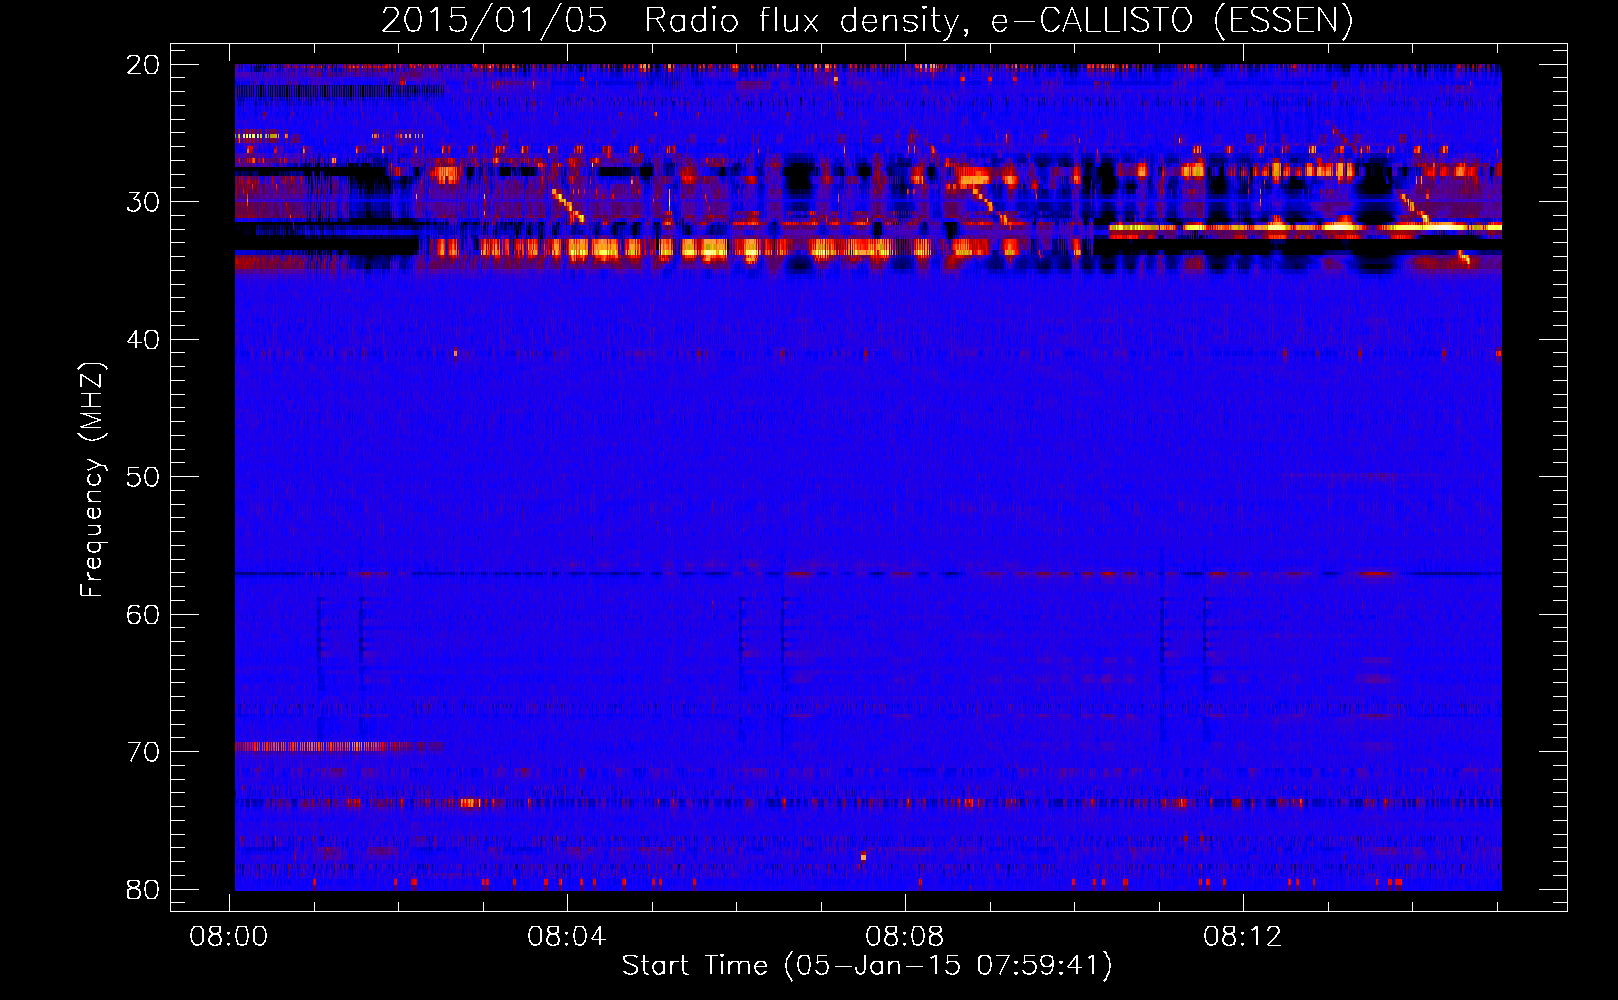Click the "80" frequency tick label
This screenshot has height=1000, width=1618.
144,890
